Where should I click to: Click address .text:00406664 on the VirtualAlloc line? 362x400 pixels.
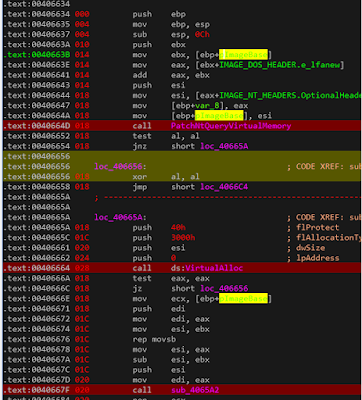[x=37, y=268]
